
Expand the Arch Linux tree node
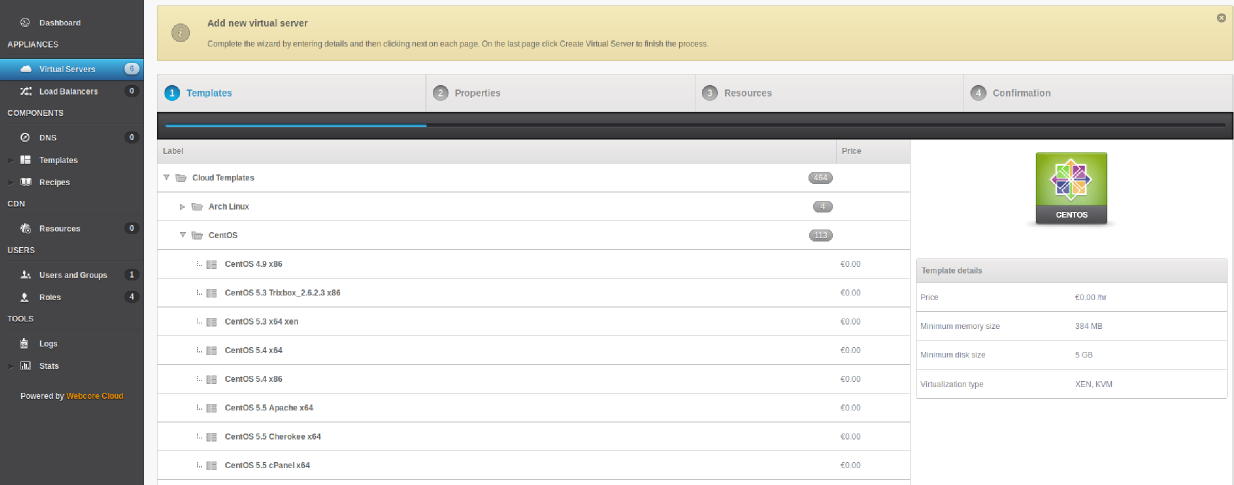click(182, 207)
